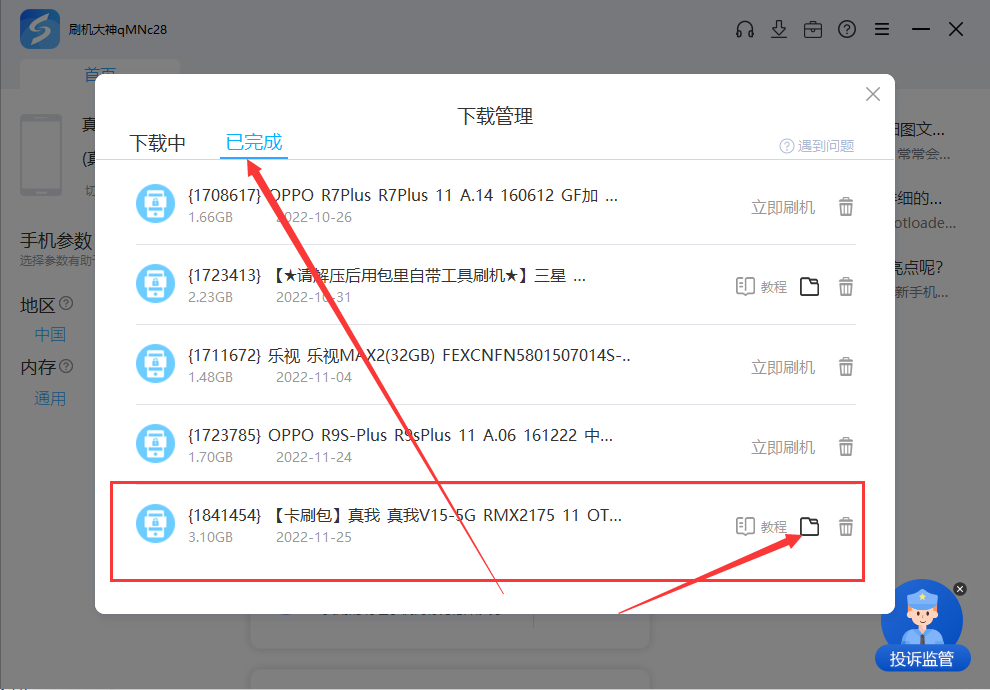The height and width of the screenshot is (690, 990).
Task: Open the hamburger main menu
Action: click(x=882, y=29)
